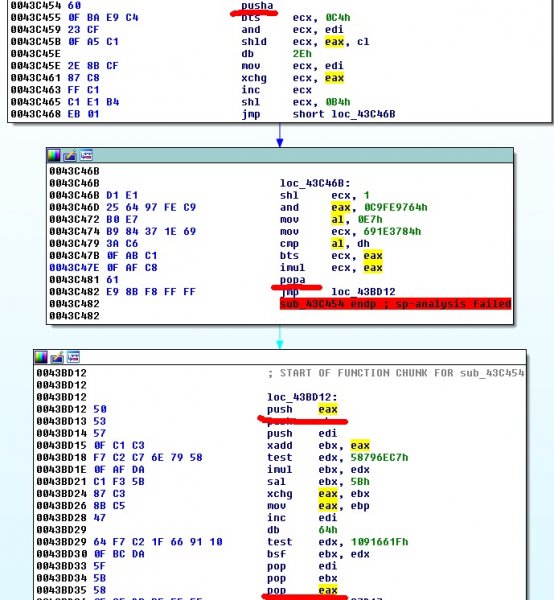Screen dimensions: 554x600
Task: Click the 'bts' mnemonic at address 0043C47B
Action: pyautogui.click(x=289, y=256)
